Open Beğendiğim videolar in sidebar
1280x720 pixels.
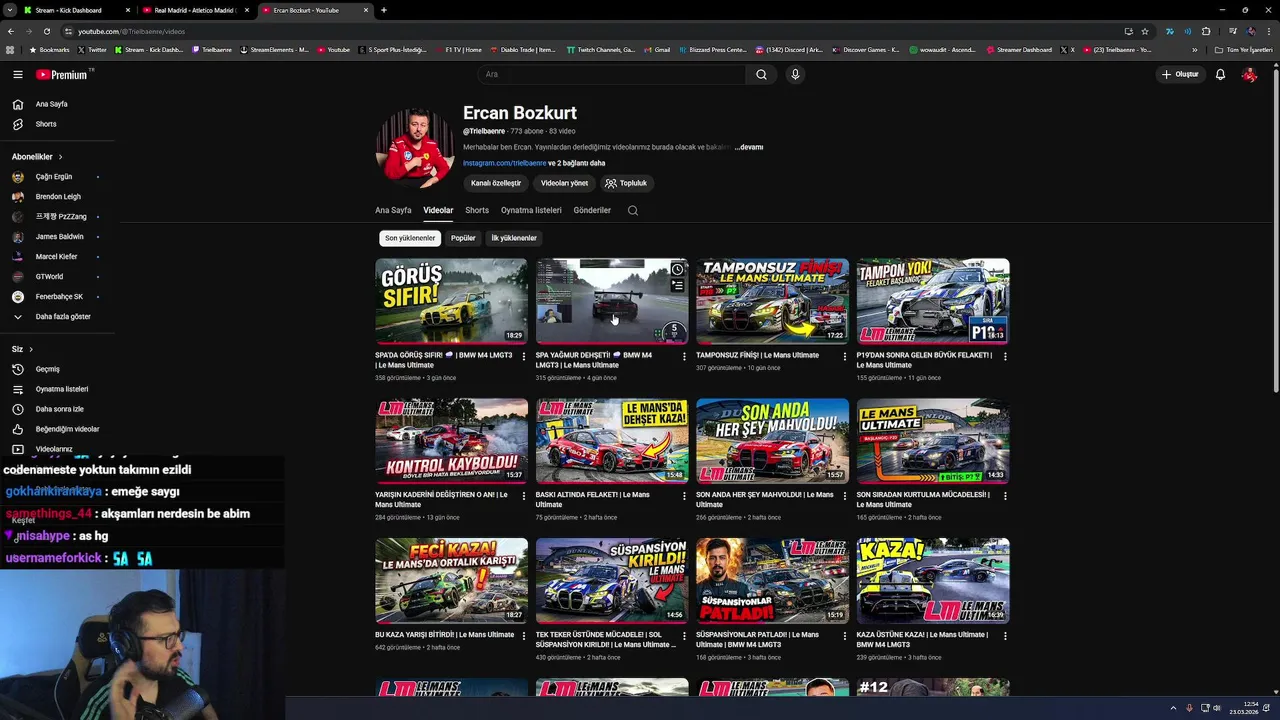(x=67, y=429)
